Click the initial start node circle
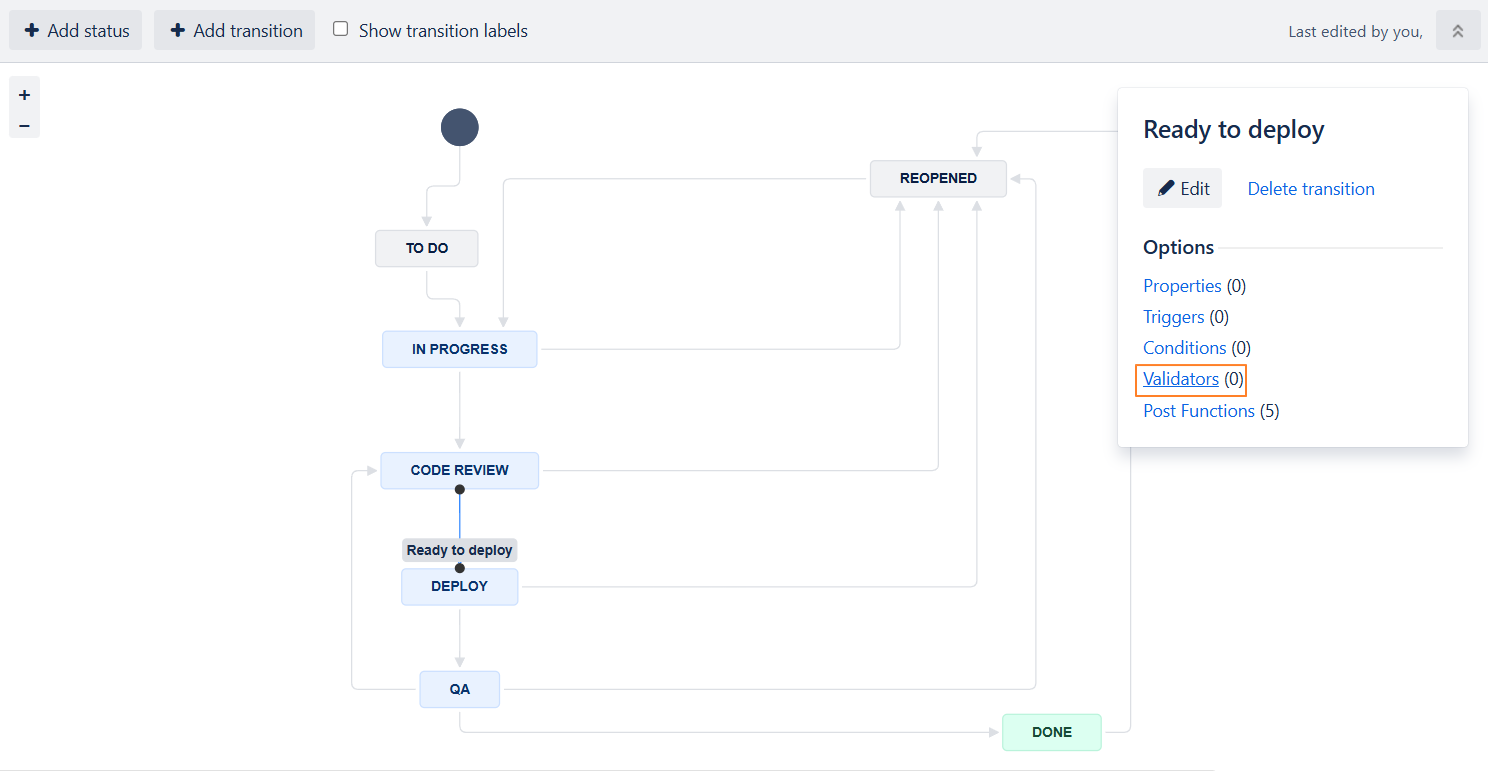This screenshot has width=1488, height=771. 460,128
